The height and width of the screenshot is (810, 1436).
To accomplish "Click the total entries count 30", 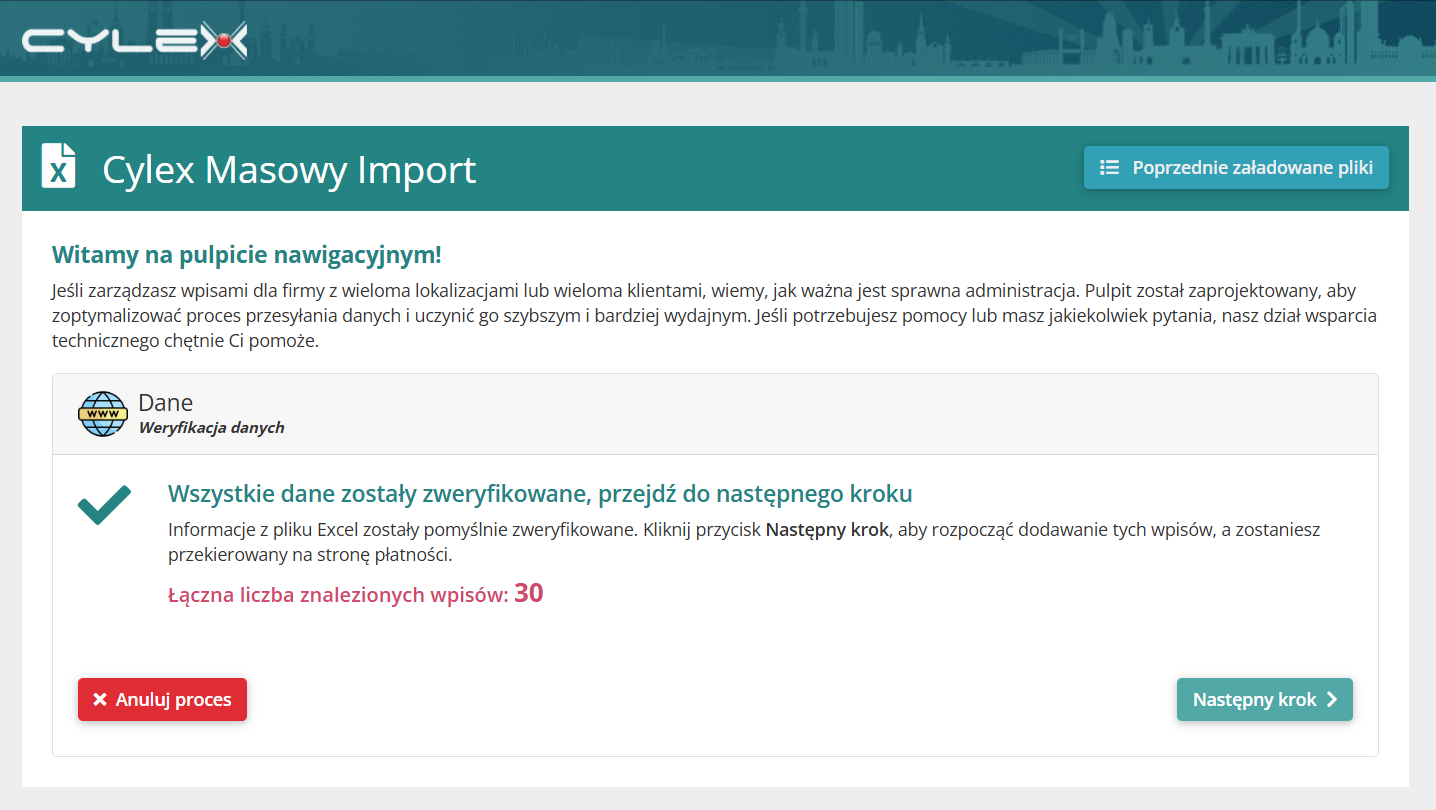I will [x=529, y=593].
